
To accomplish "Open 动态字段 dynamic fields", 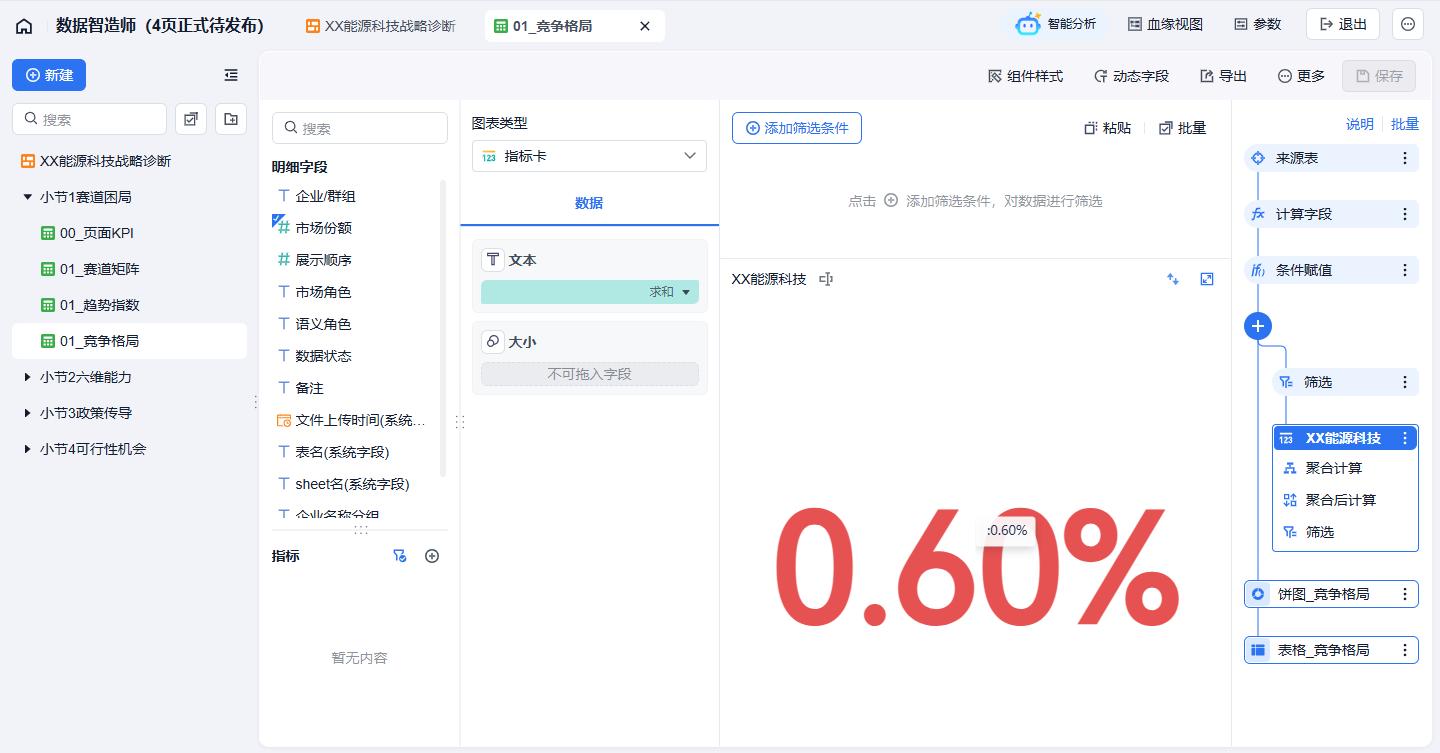I will [x=1131, y=76].
